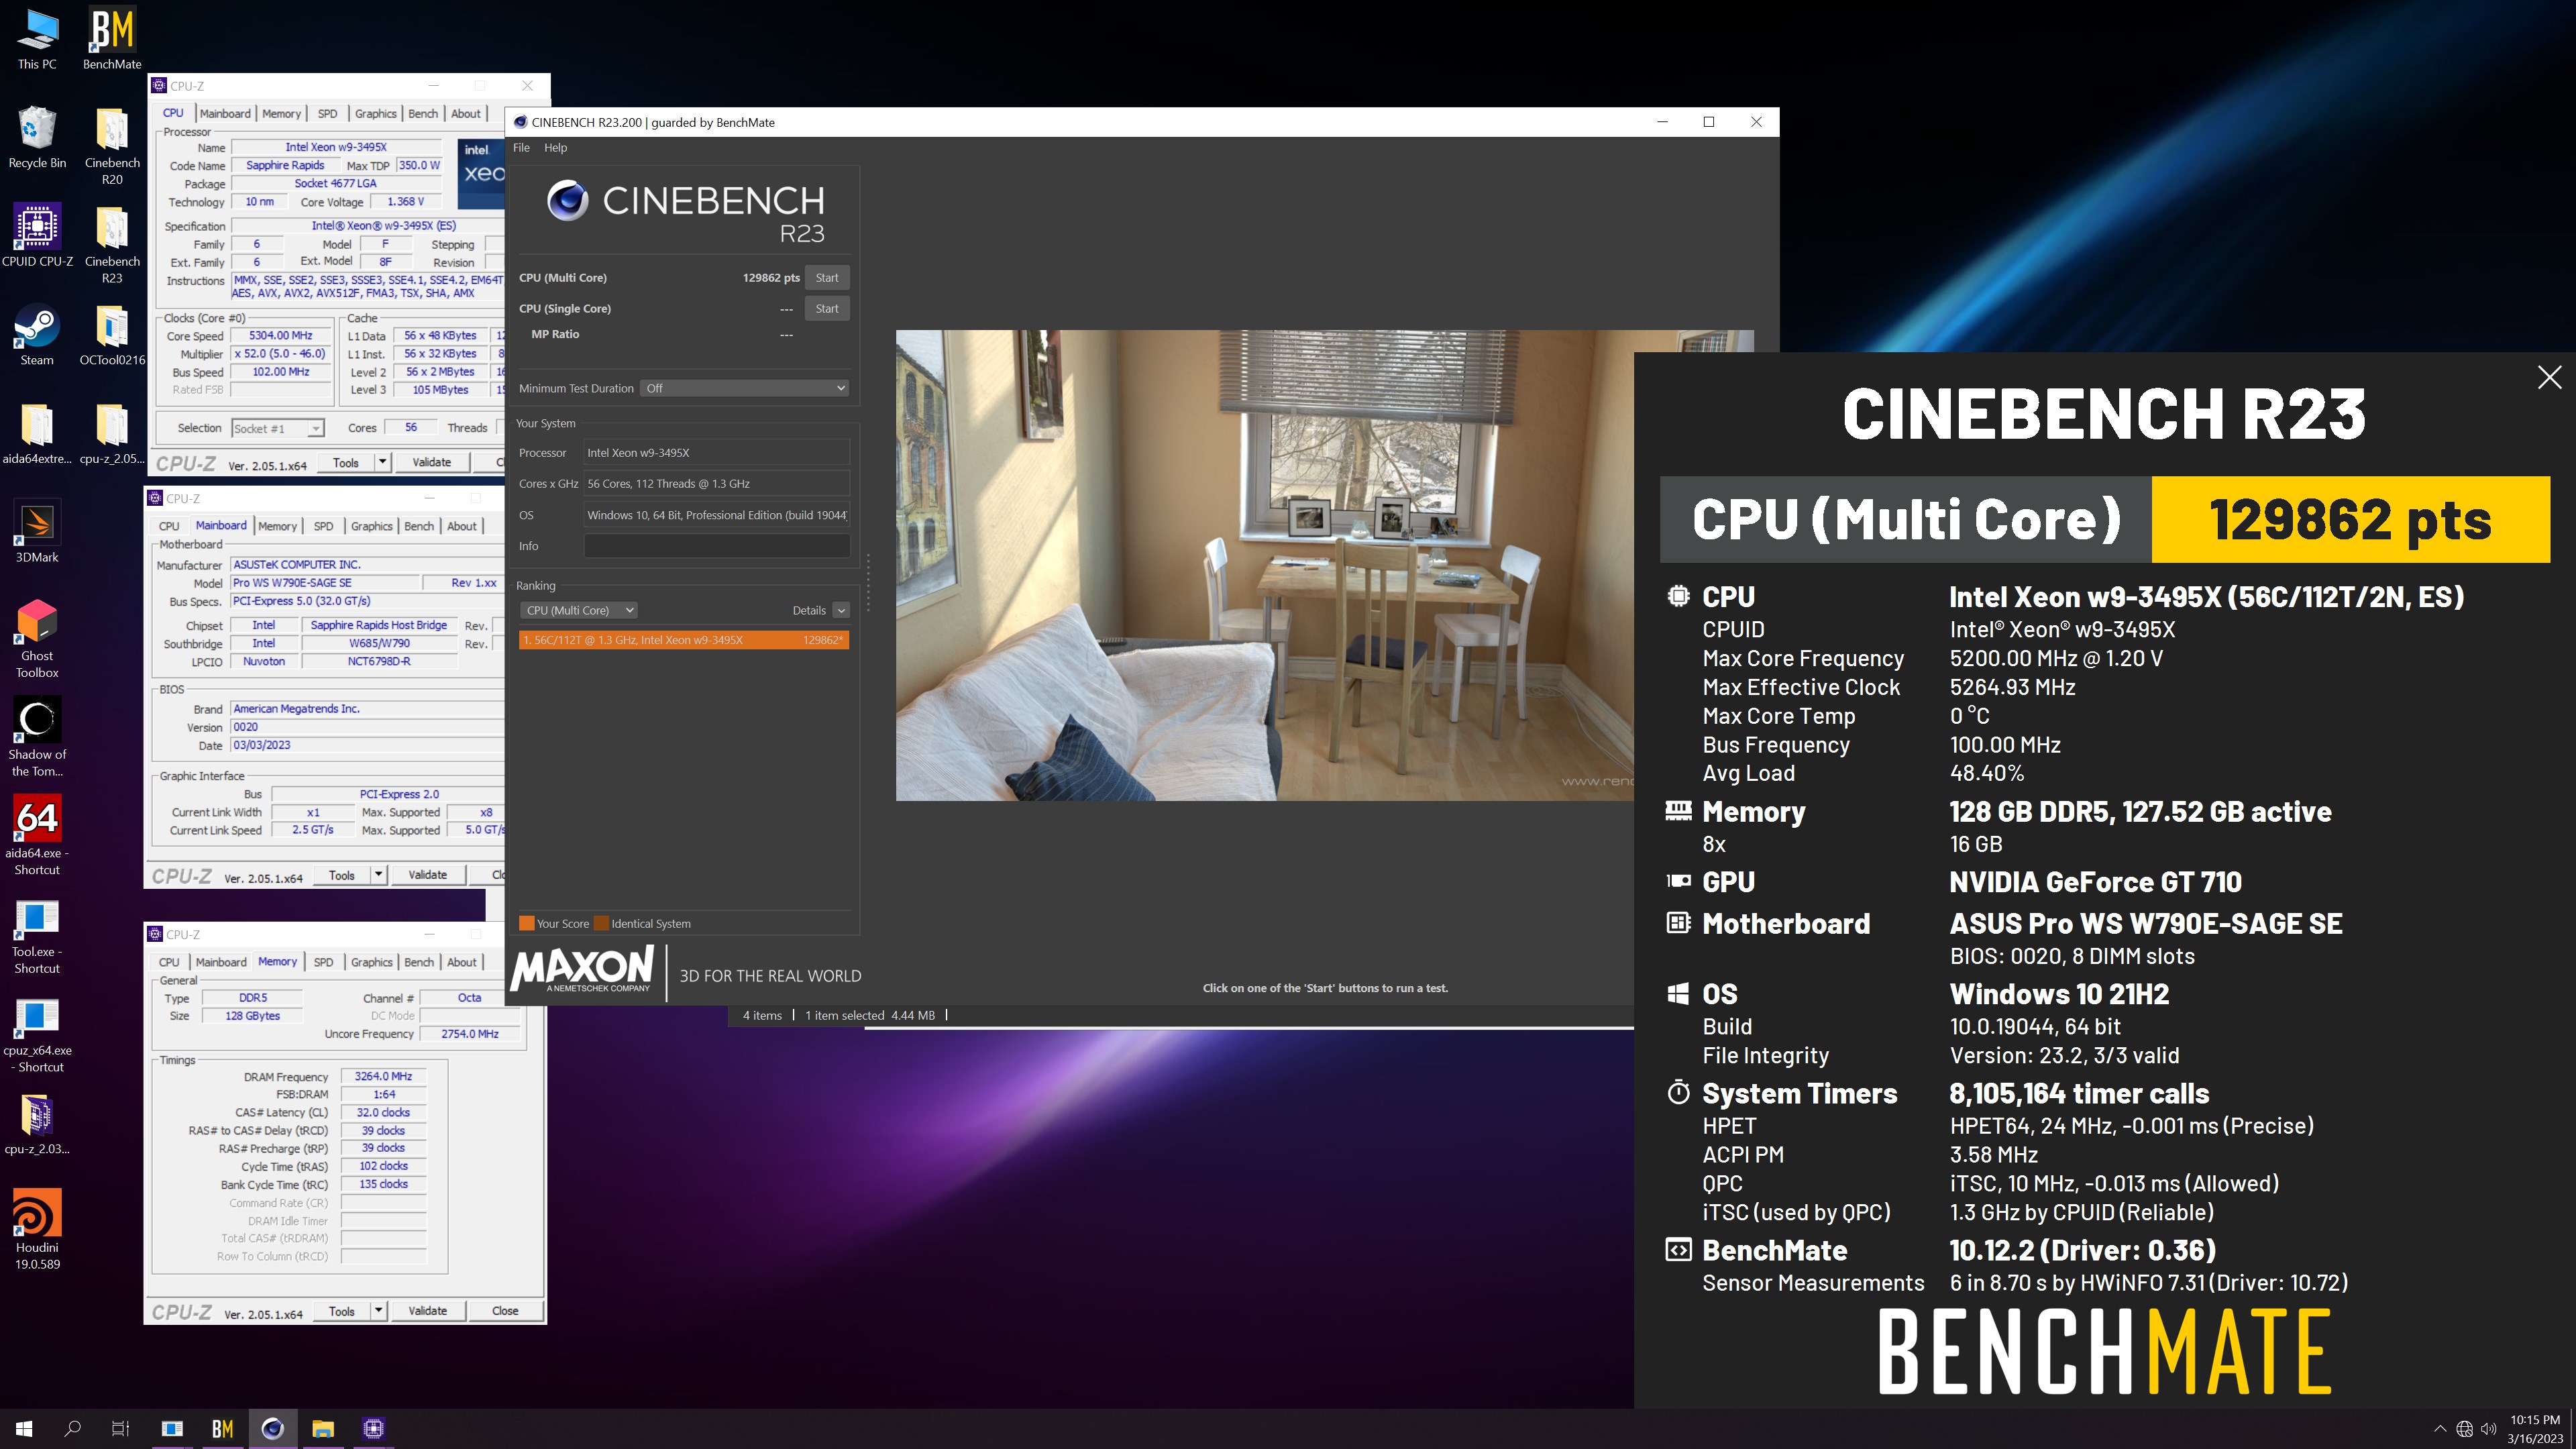This screenshot has width=2576, height=1449.
Task: Launch Houdini 19.0.589 icon
Action: coord(37,1230)
